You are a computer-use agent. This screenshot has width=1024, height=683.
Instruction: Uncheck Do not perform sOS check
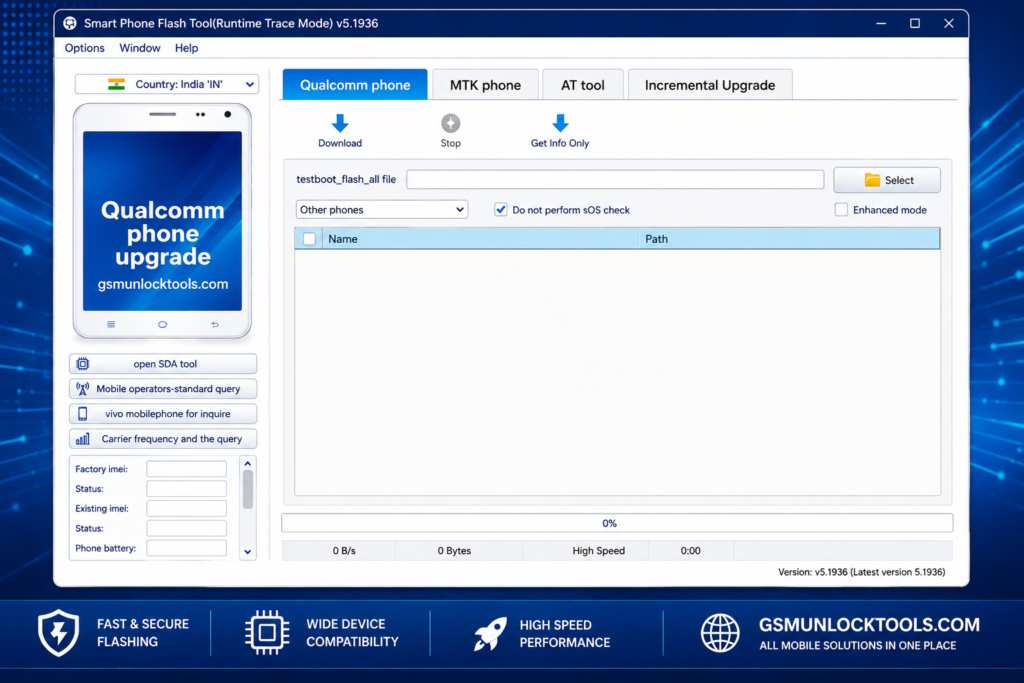pyautogui.click(x=501, y=210)
